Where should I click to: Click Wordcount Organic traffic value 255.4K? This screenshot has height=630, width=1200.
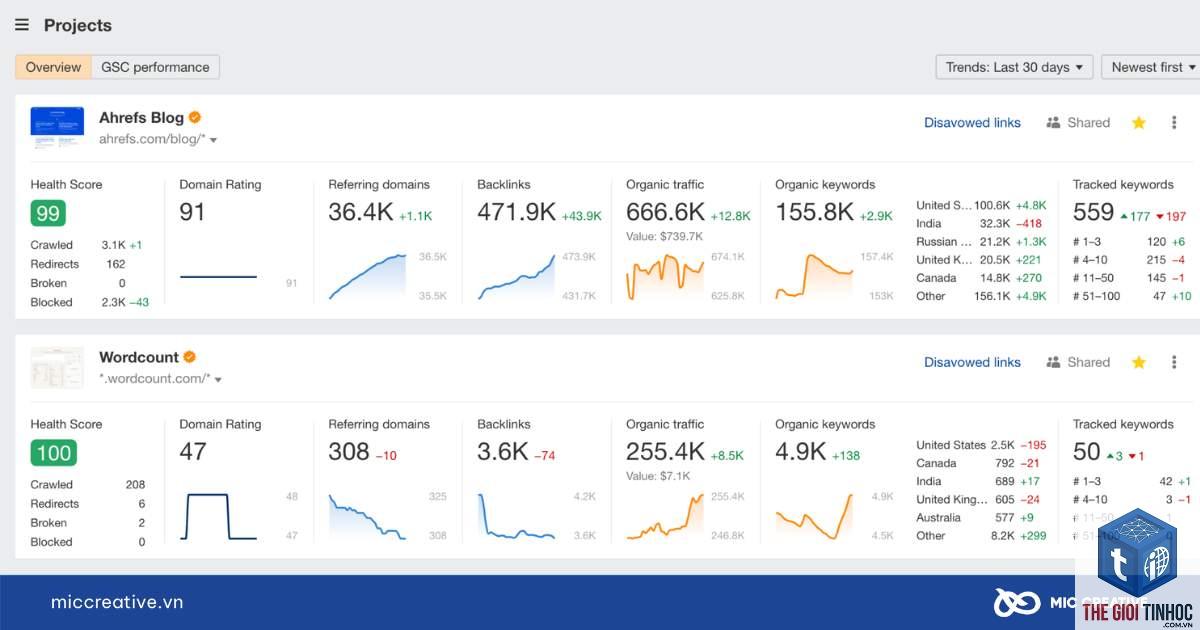(665, 452)
